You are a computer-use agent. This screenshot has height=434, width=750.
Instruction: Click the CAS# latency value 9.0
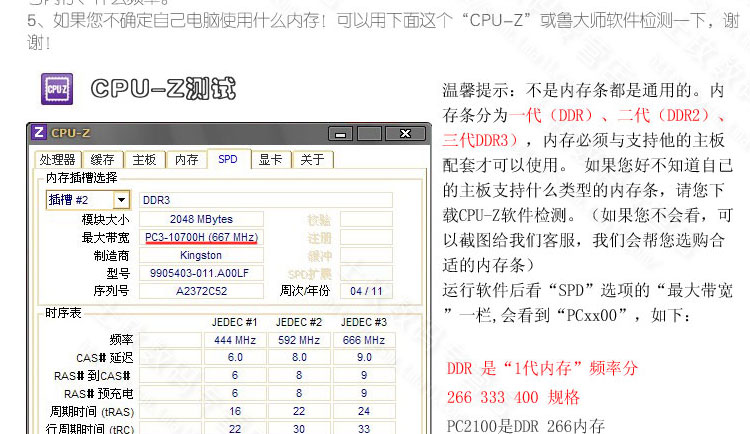[x=364, y=357]
